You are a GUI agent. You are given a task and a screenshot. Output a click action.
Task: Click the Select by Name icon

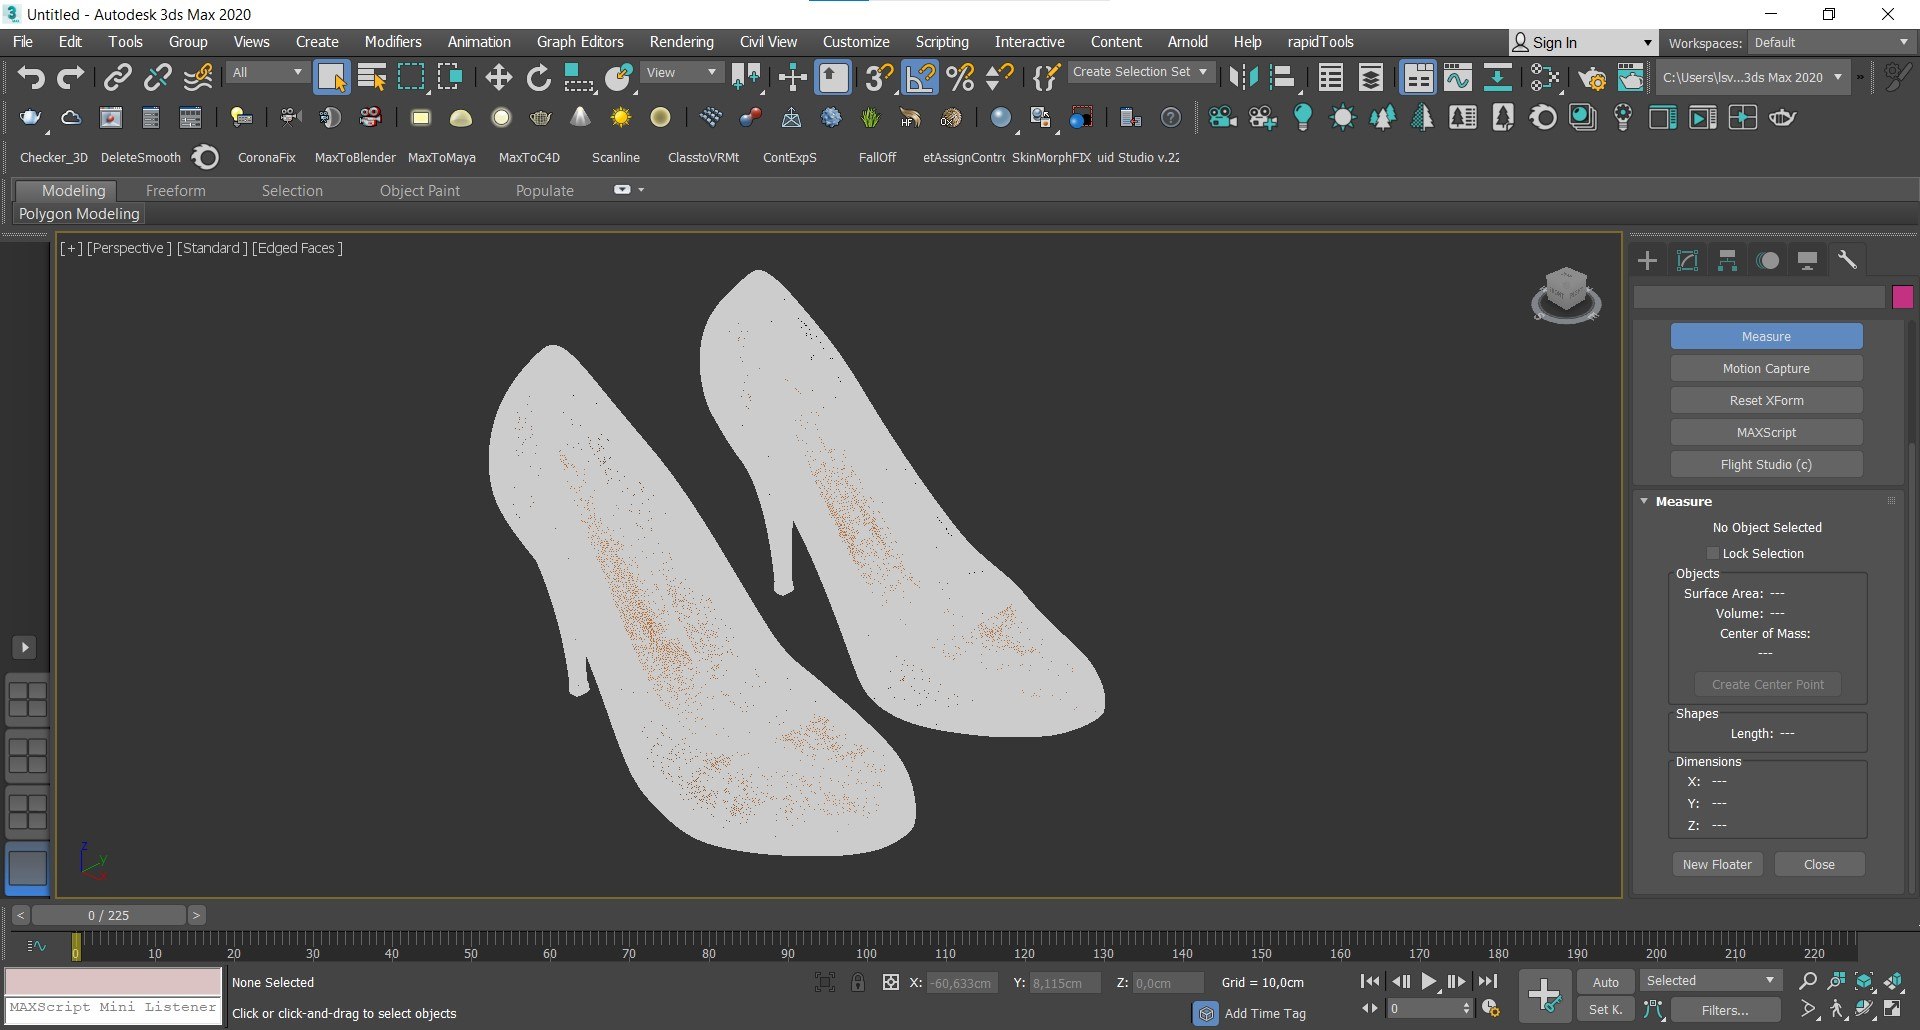tap(371, 77)
